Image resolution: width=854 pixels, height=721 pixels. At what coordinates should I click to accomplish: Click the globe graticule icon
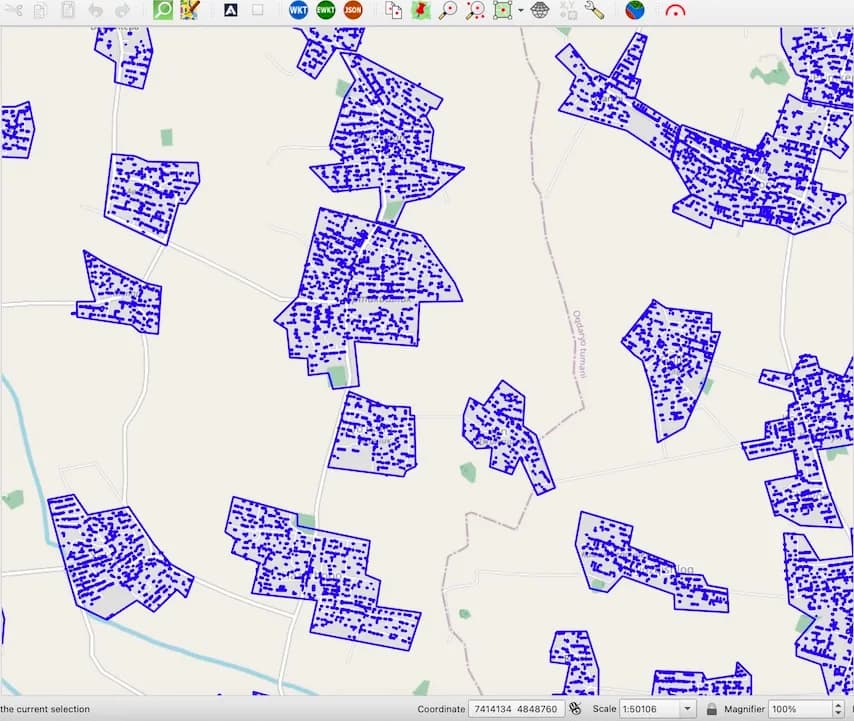point(538,9)
